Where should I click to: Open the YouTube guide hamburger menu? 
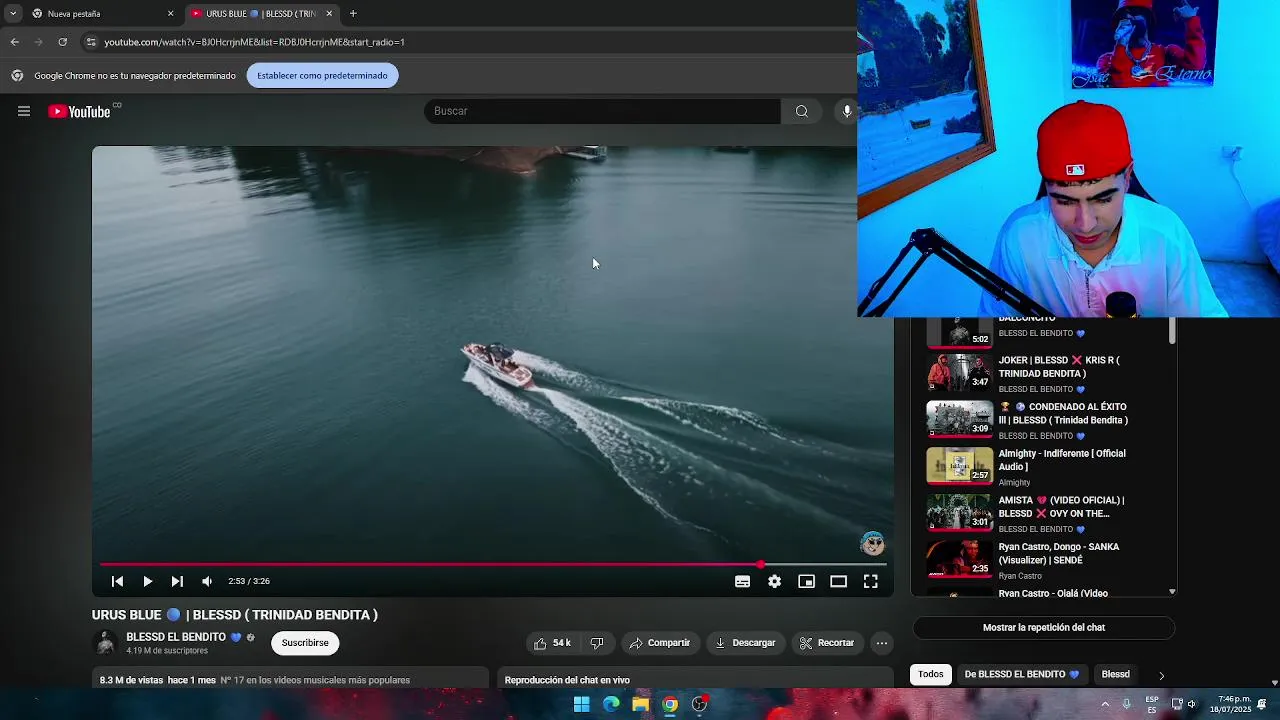click(x=24, y=111)
